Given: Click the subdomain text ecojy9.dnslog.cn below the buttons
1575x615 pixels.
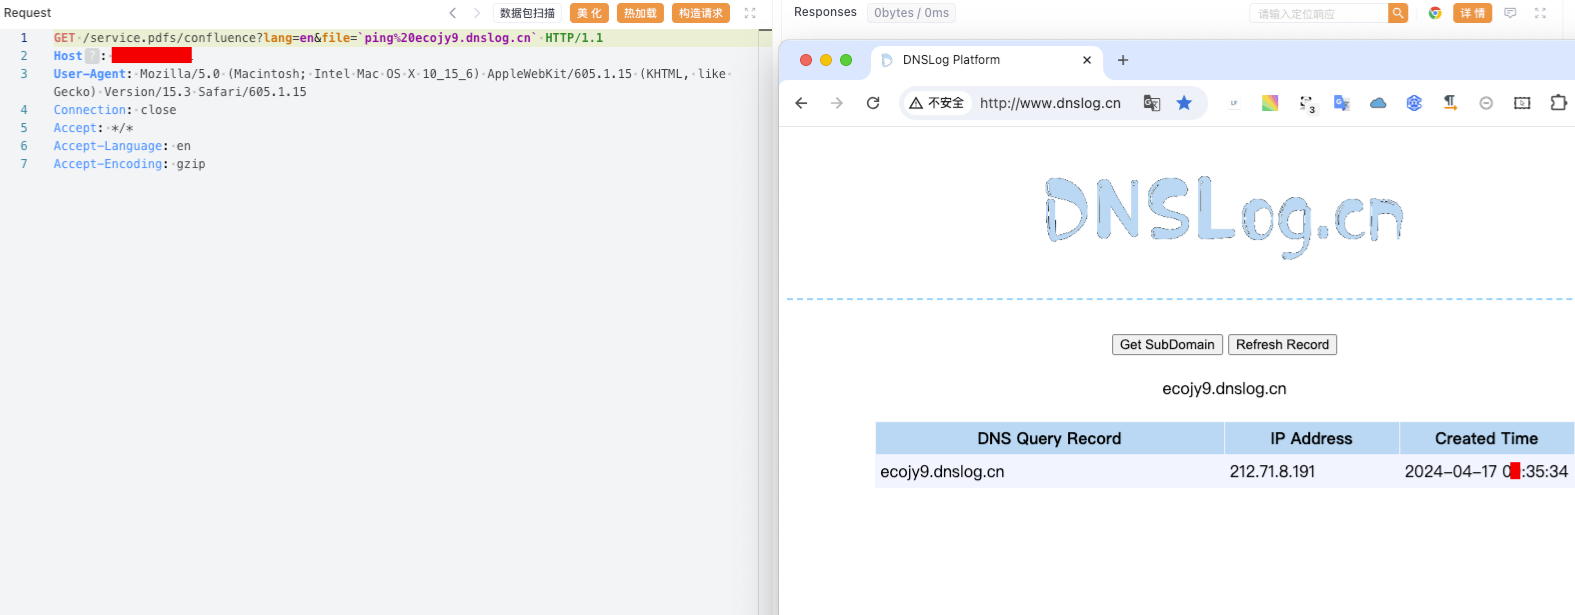Looking at the screenshot, I should (x=1224, y=389).
